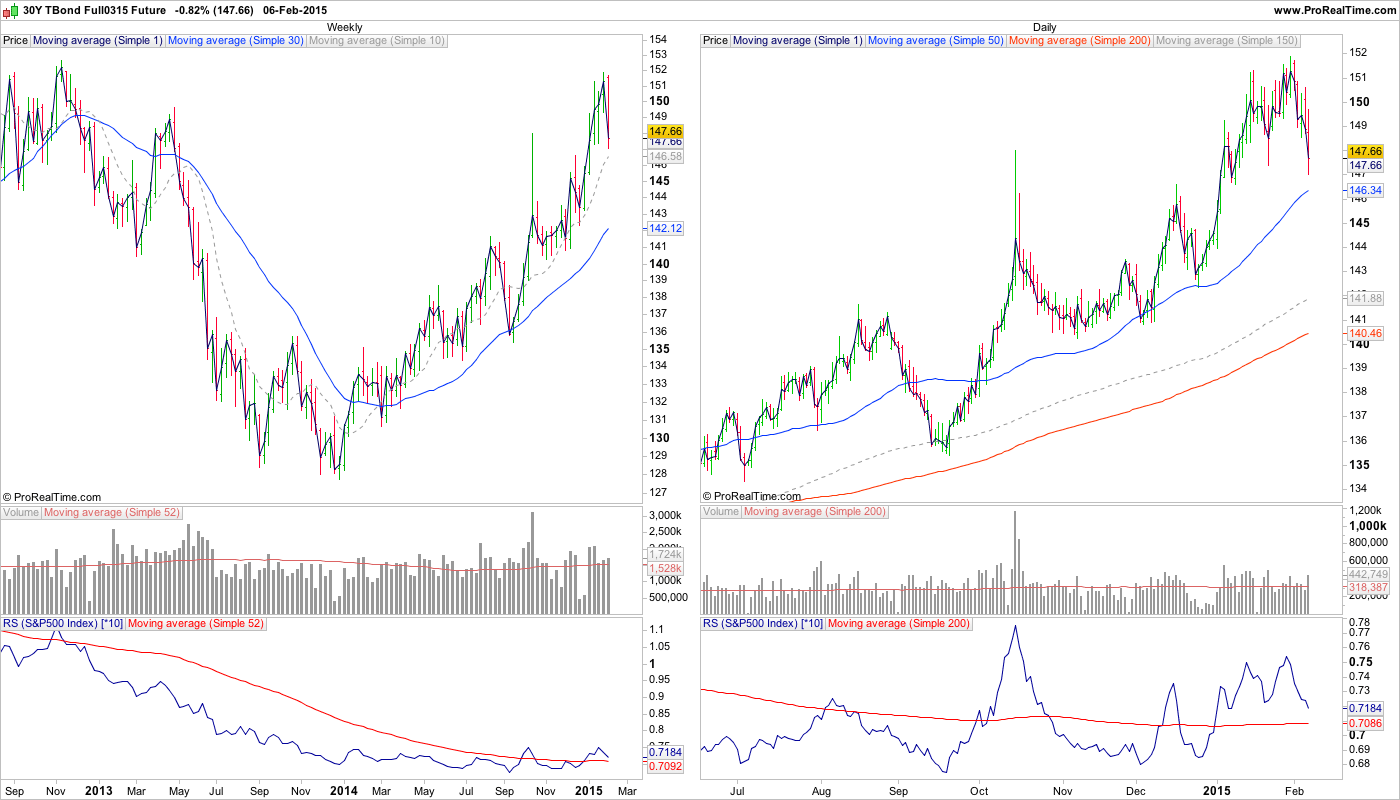Open Moving average (Simple 50) on Daily chart

[x=935, y=41]
